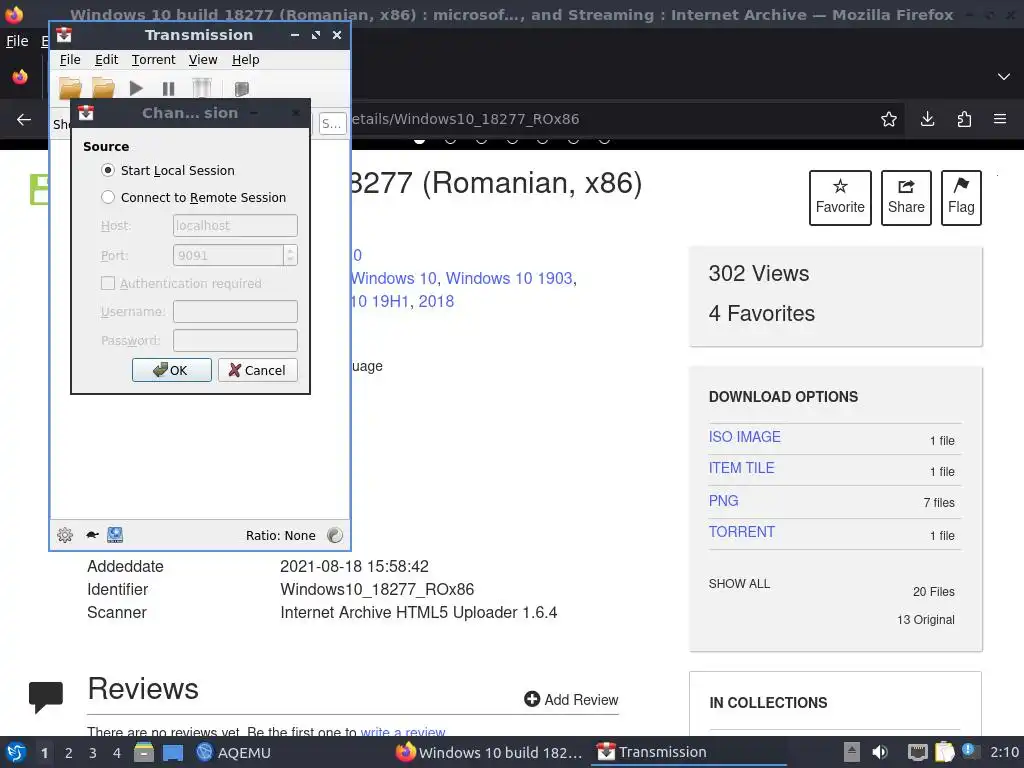
Task: Open Transmission's Torrent menu
Action: point(153,59)
